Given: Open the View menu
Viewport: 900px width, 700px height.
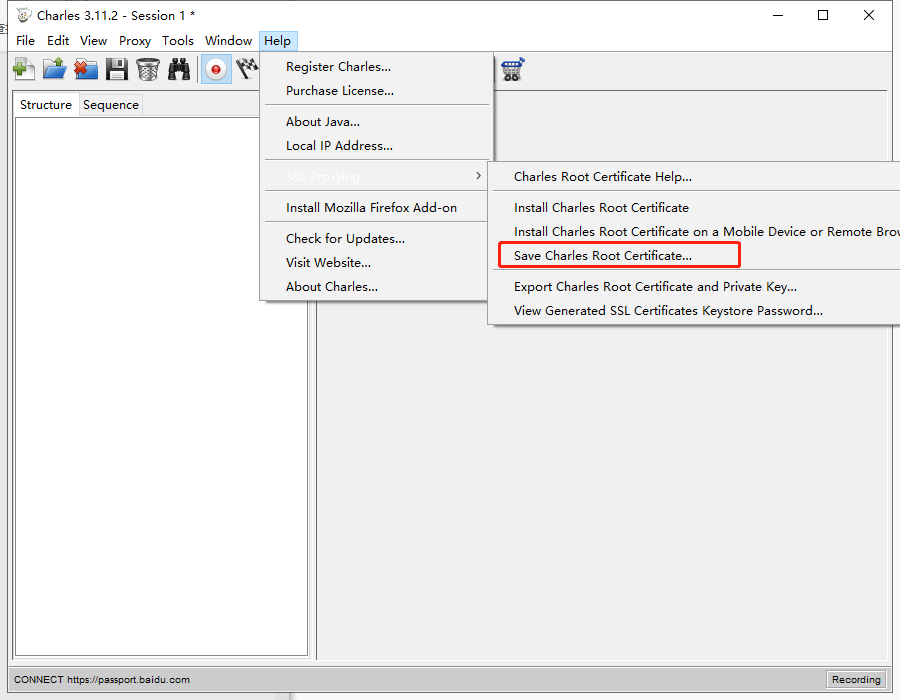Looking at the screenshot, I should 94,41.
